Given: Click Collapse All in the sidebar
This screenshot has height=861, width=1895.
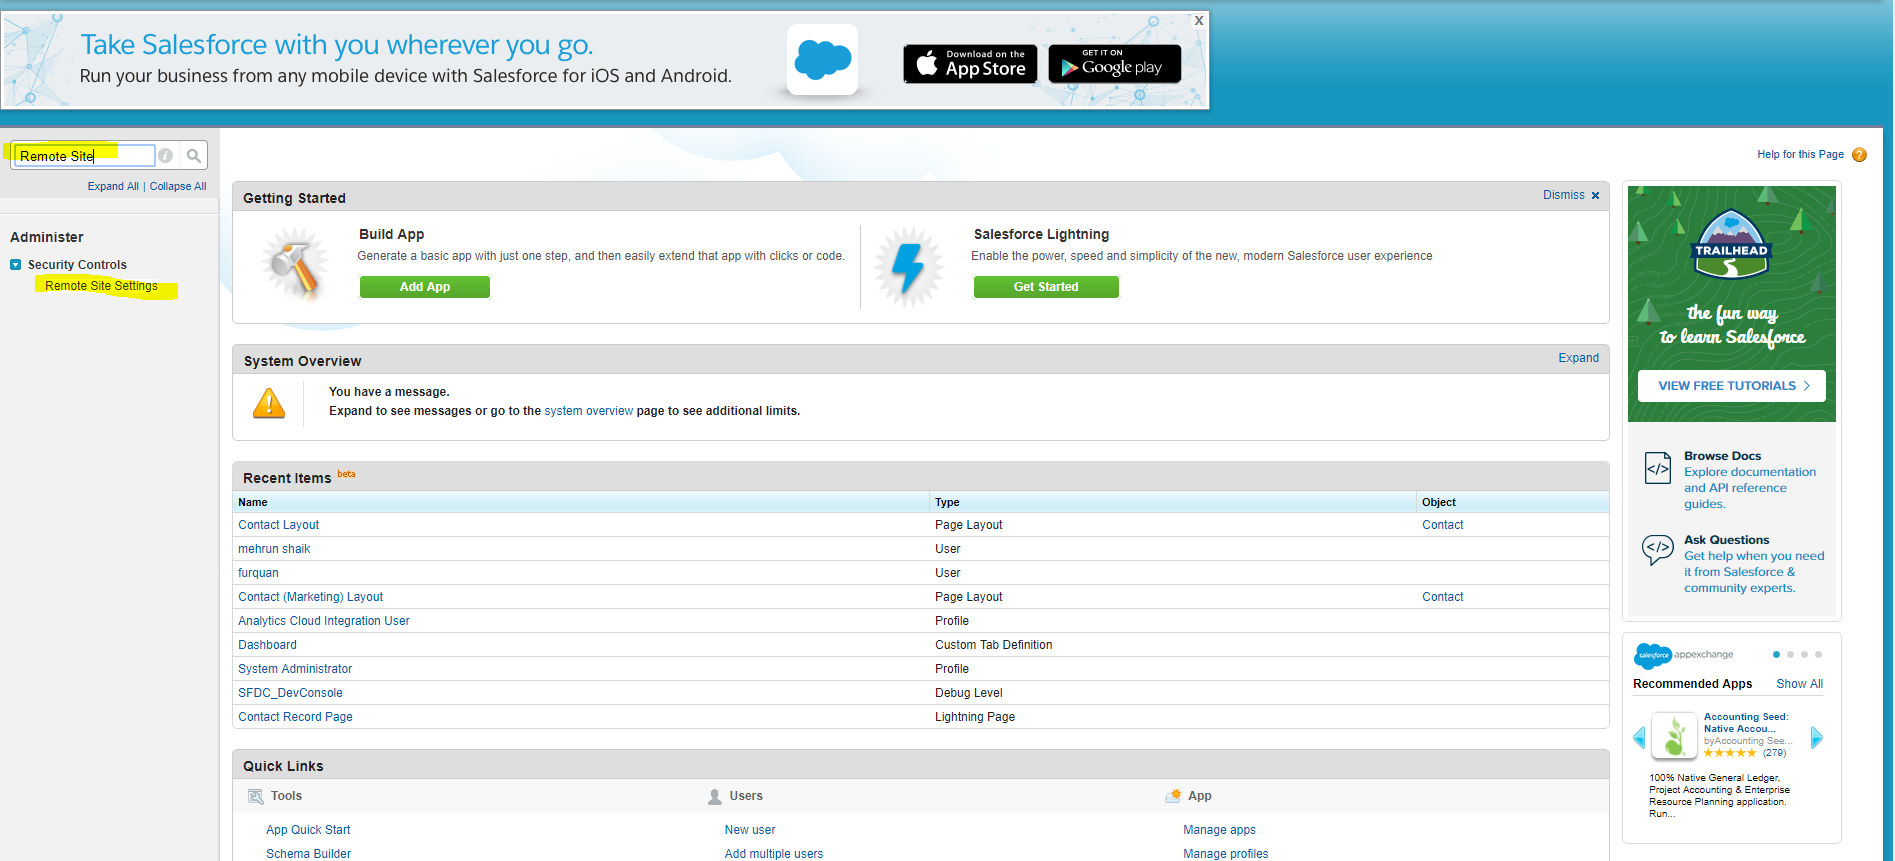Looking at the screenshot, I should (x=178, y=186).
